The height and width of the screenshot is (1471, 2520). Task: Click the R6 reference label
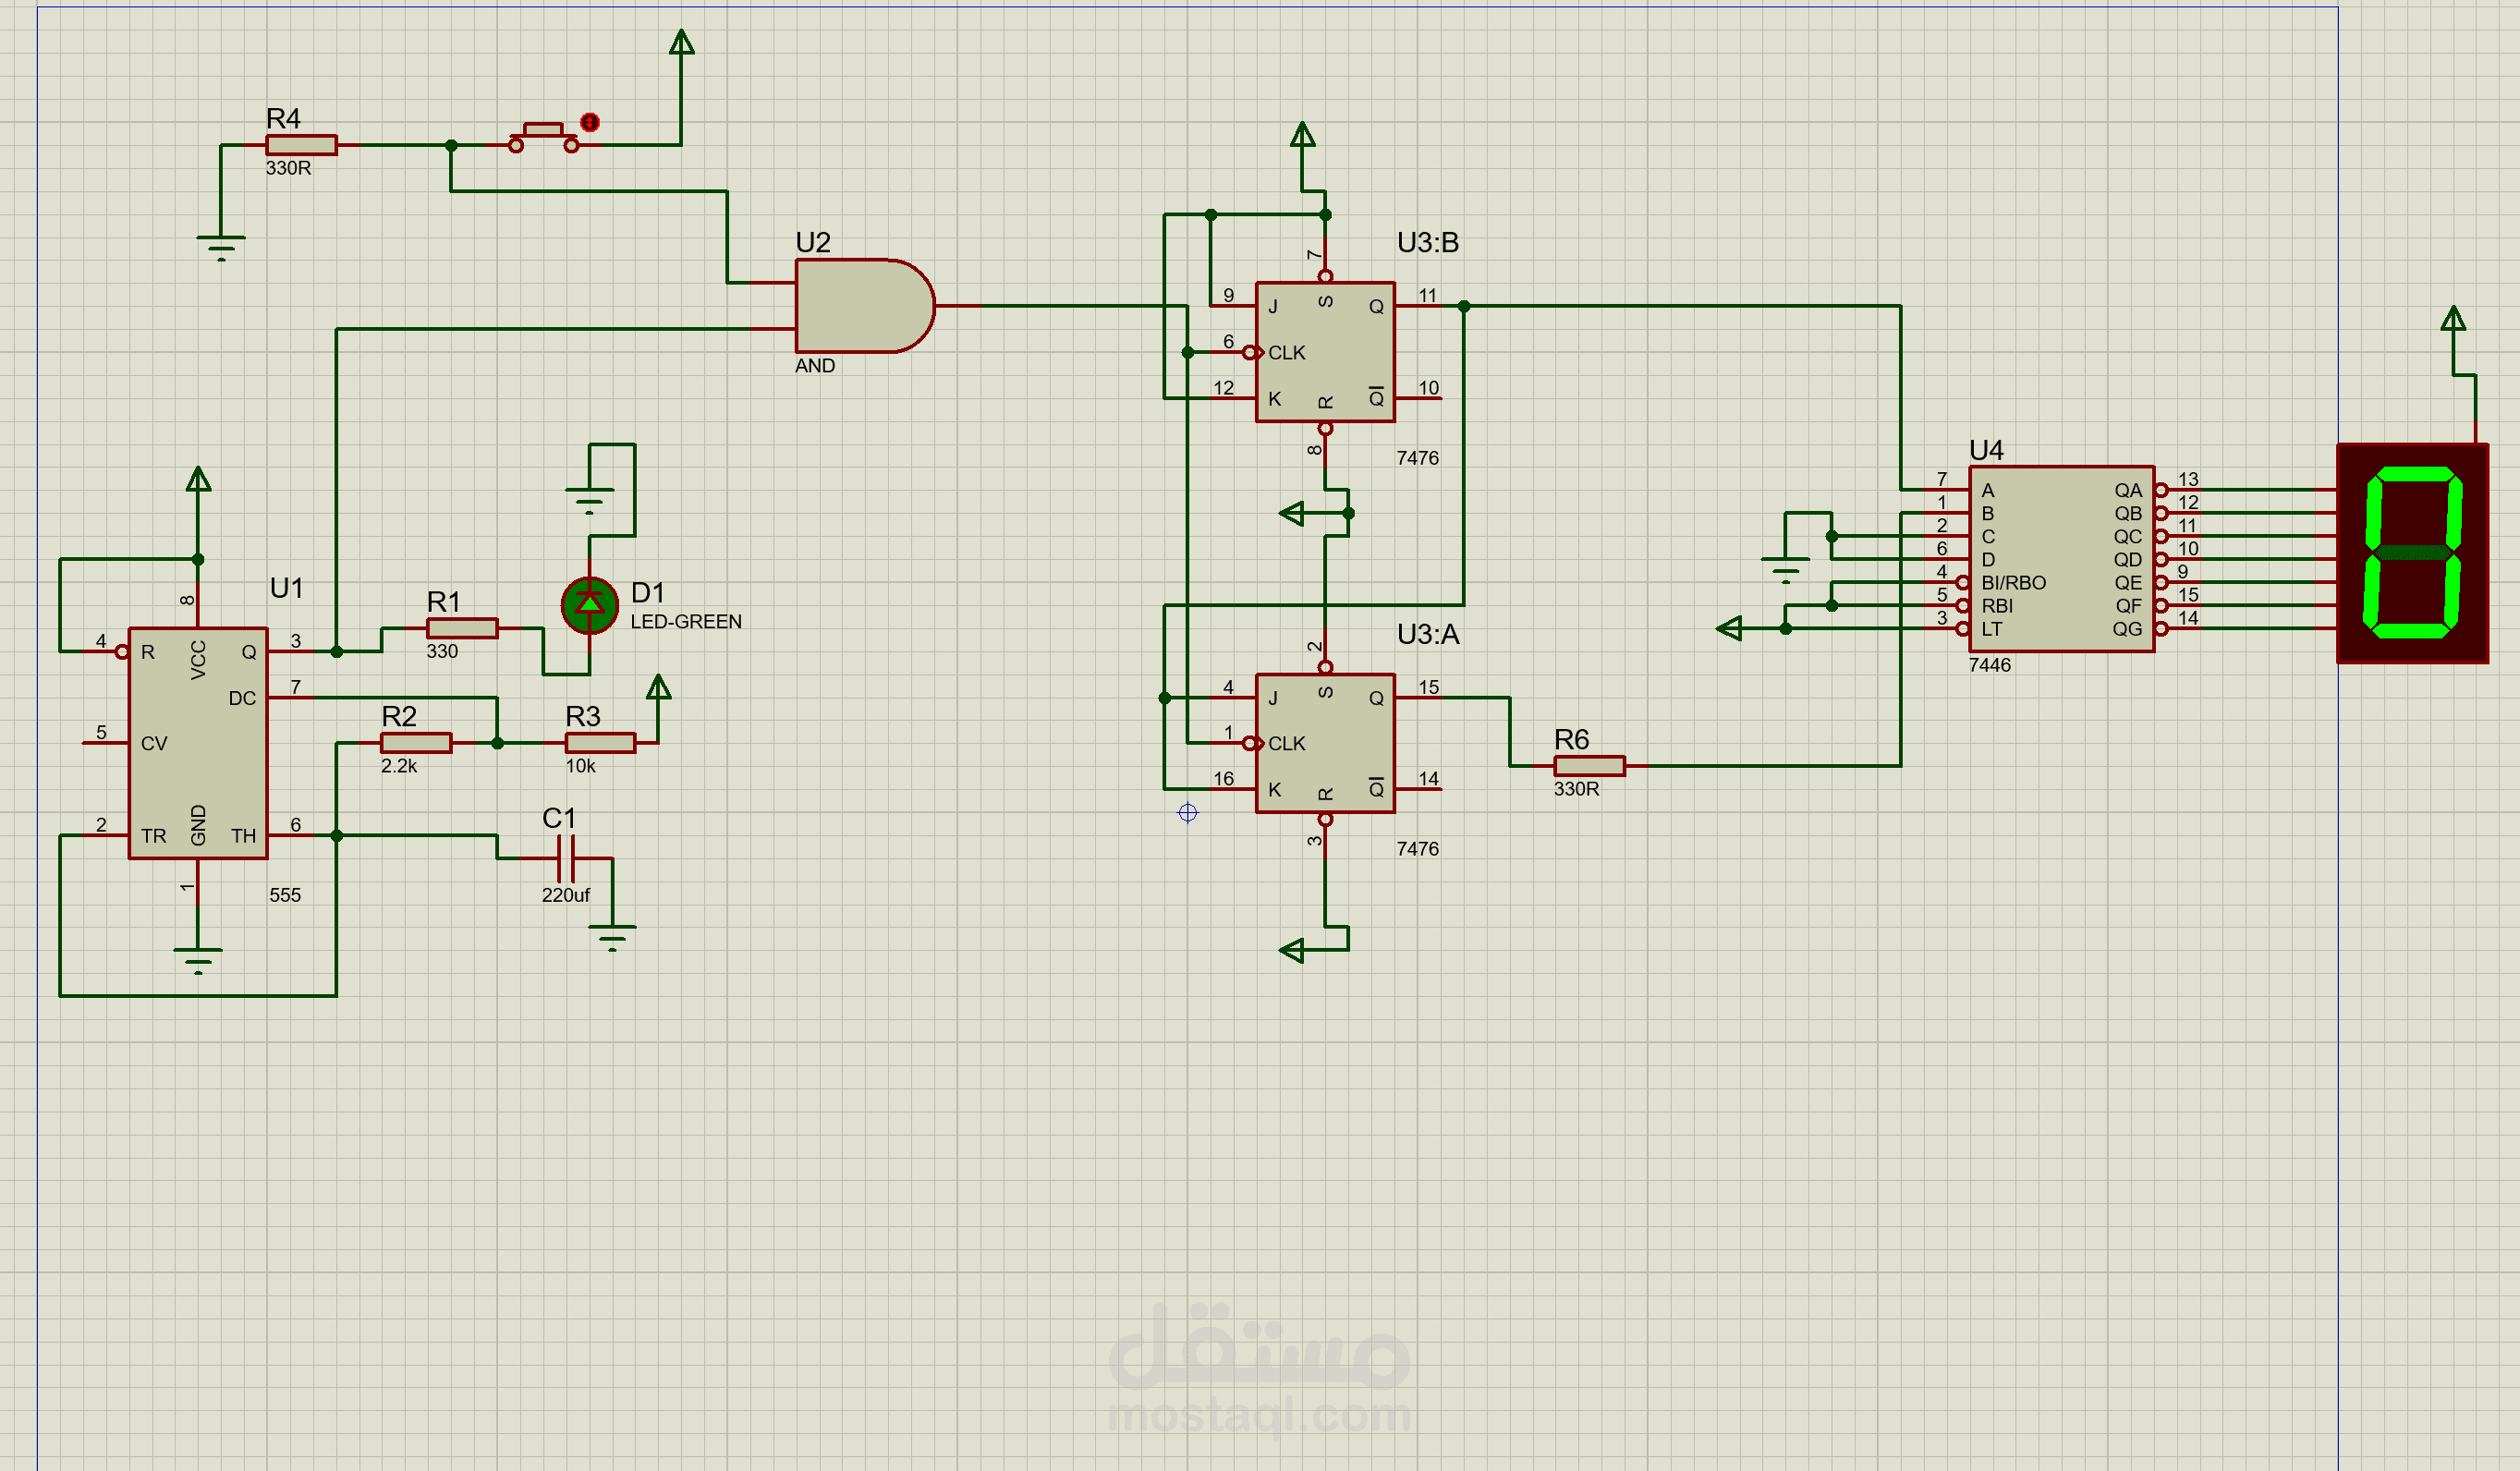click(1572, 739)
